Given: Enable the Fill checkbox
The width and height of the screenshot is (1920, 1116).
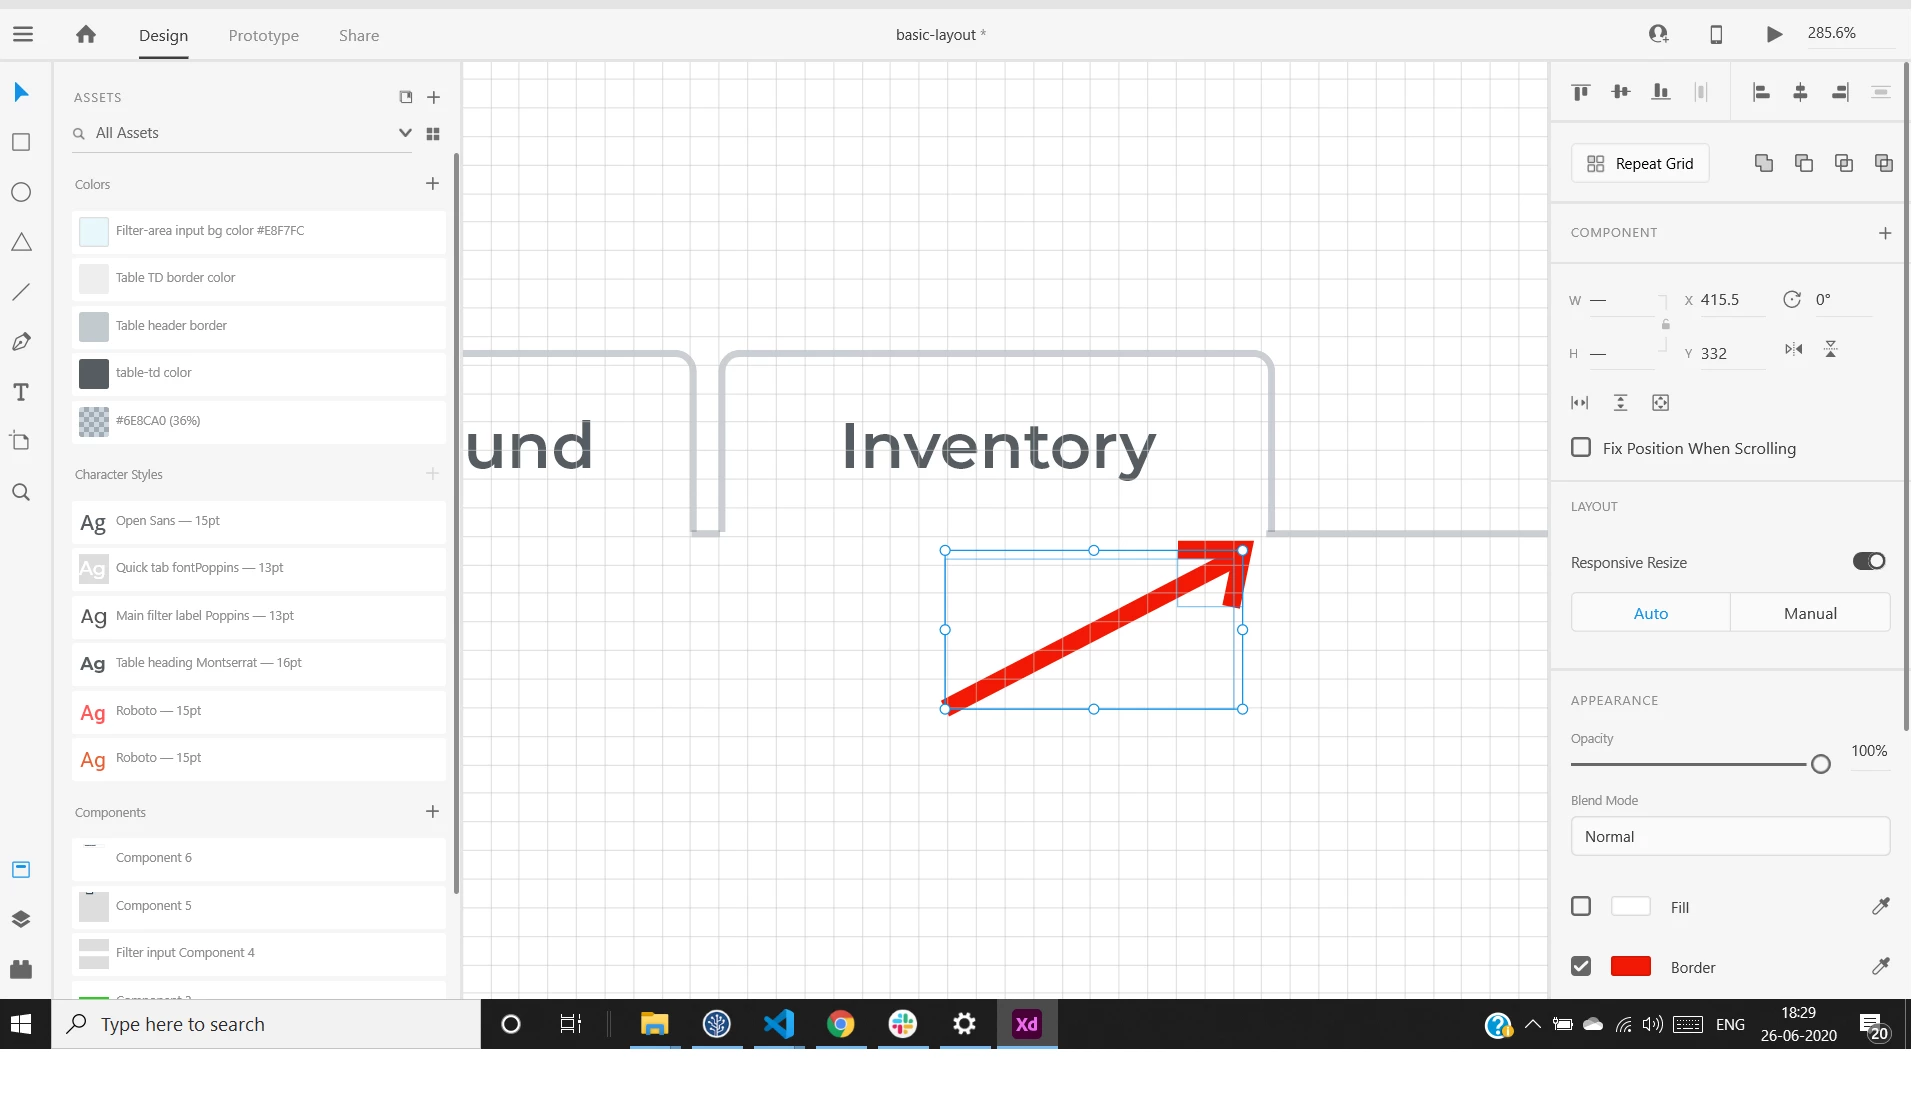Looking at the screenshot, I should coord(1581,906).
